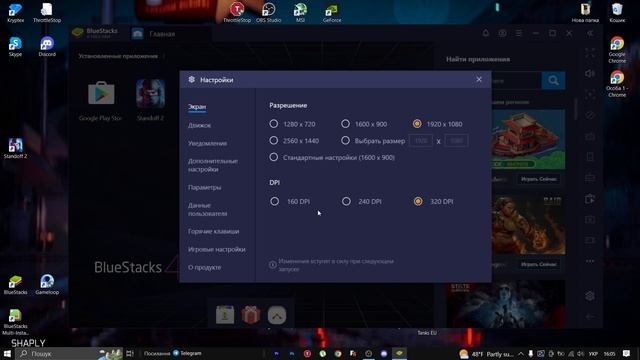The height and width of the screenshot is (360, 640).
Task: Open Skype desktop shortcut
Action: (15, 46)
